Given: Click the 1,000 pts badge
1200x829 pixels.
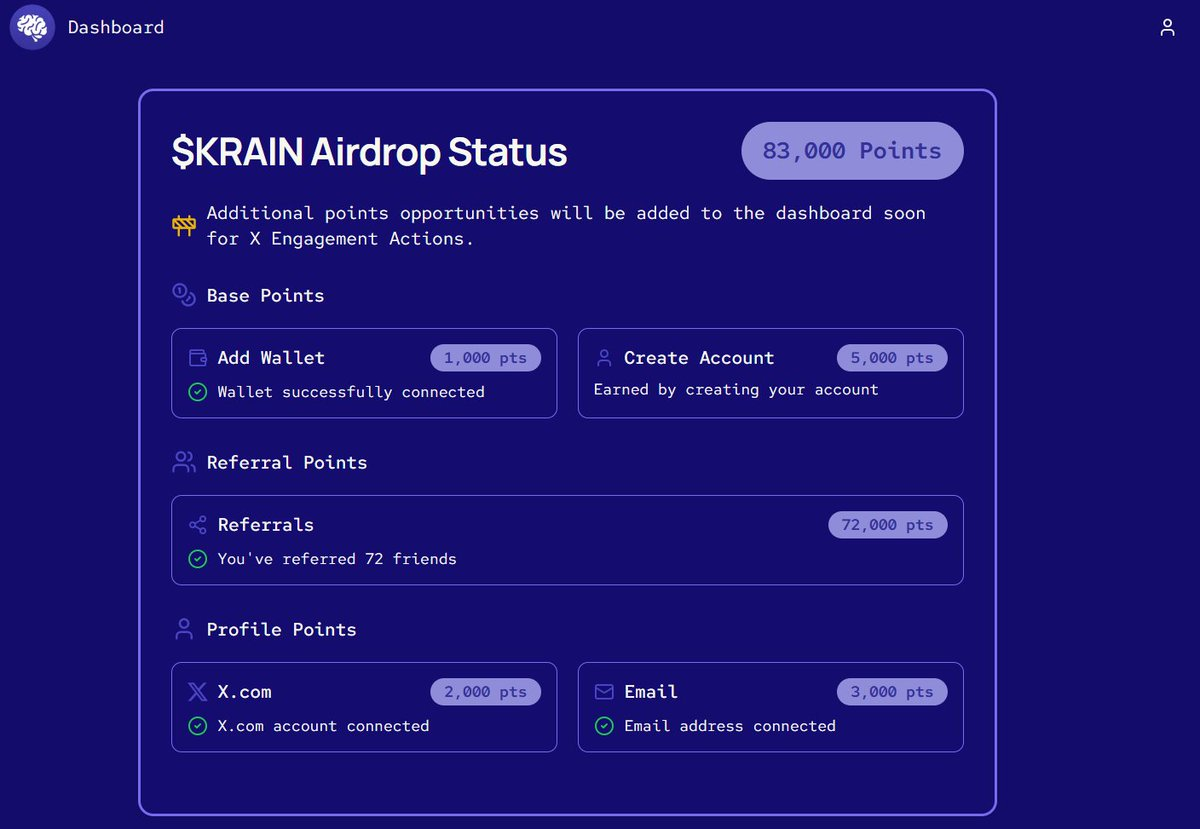Looking at the screenshot, I should coord(486,358).
